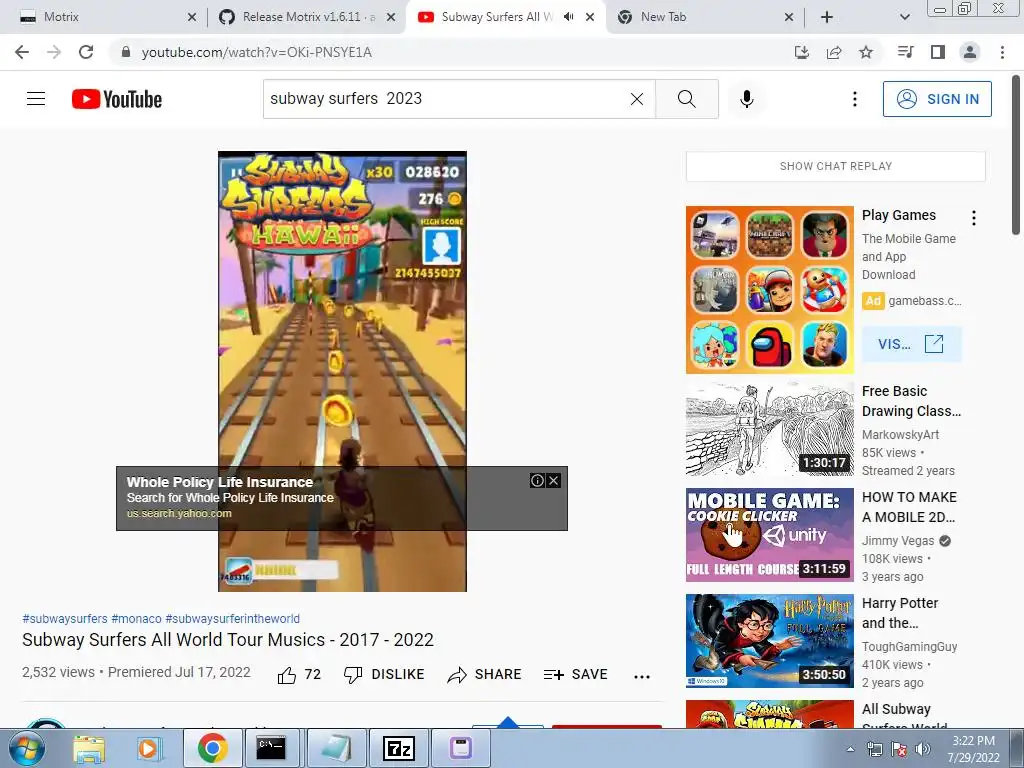This screenshot has height=768, width=1024.
Task: Click the install/download page icon in address bar
Action: coord(801,52)
